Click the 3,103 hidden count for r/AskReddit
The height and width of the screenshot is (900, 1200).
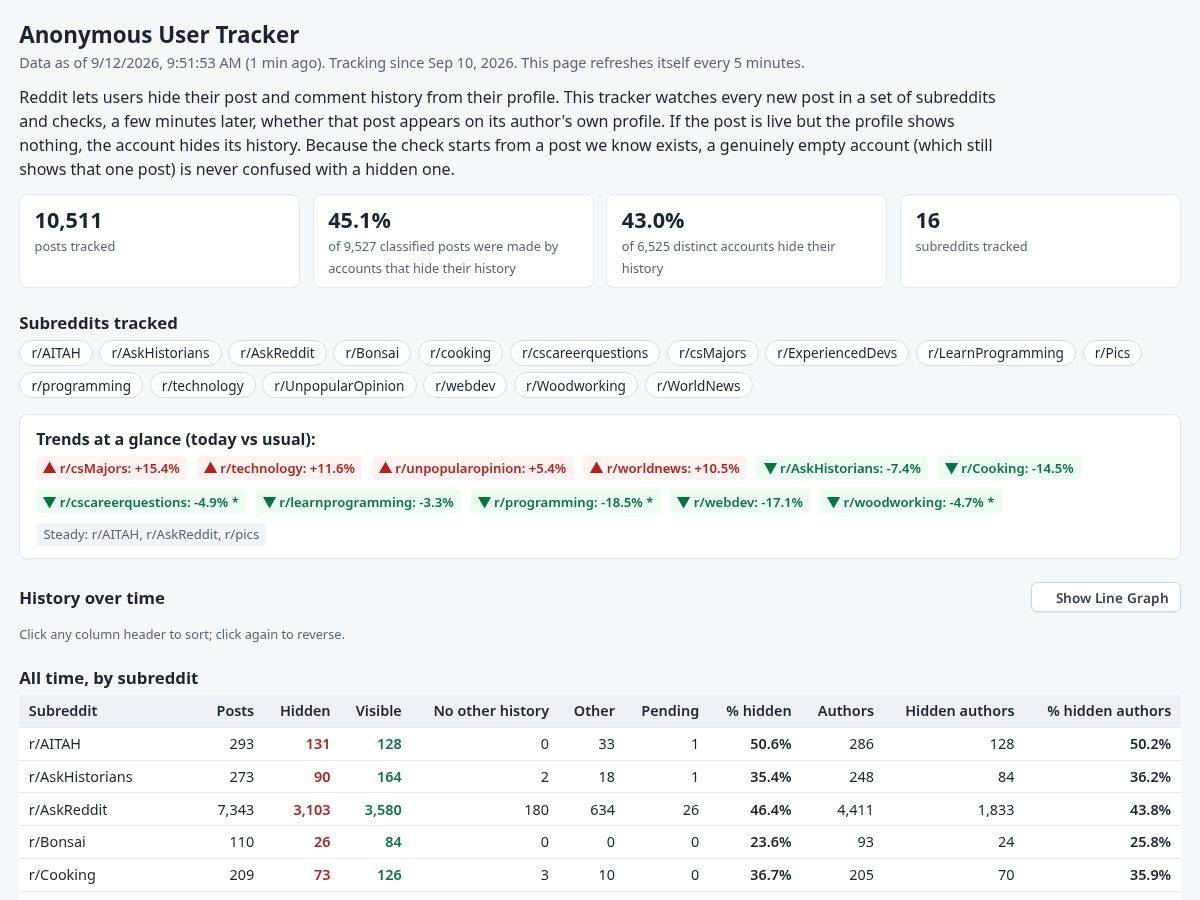(x=311, y=810)
